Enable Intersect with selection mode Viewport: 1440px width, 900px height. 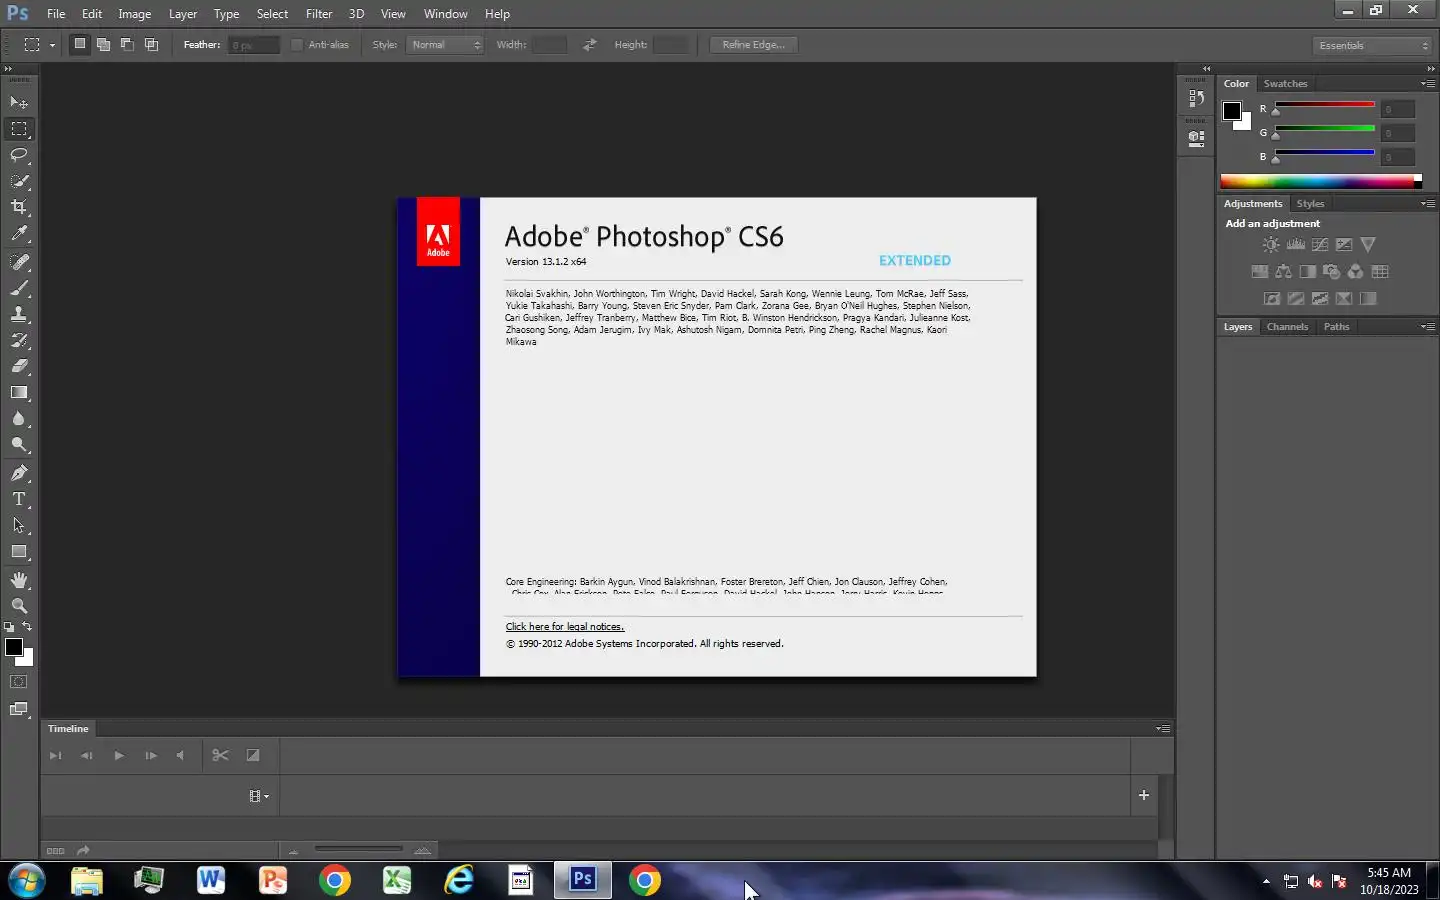tap(151, 45)
